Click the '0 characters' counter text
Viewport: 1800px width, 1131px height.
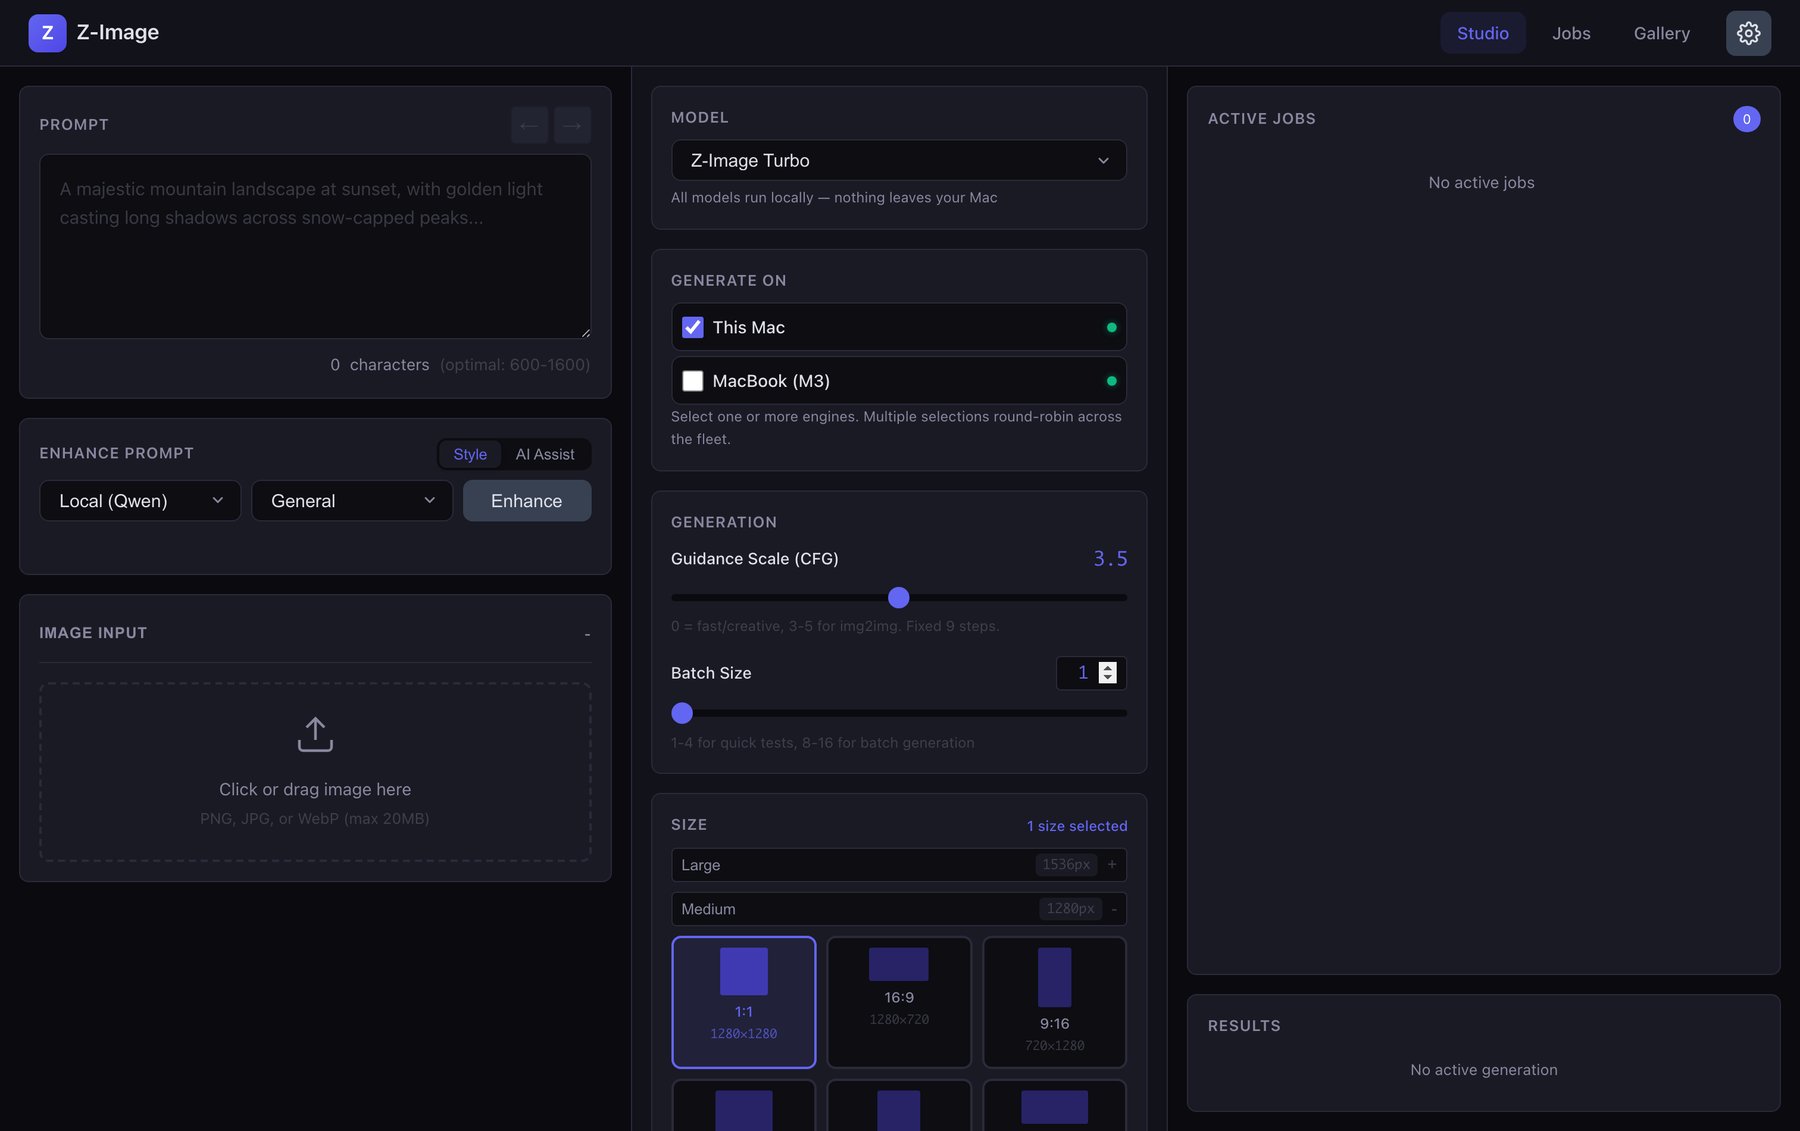pos(379,365)
